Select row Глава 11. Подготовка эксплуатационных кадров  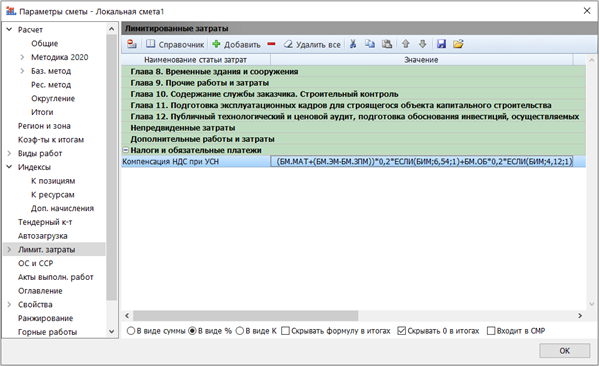(353, 105)
